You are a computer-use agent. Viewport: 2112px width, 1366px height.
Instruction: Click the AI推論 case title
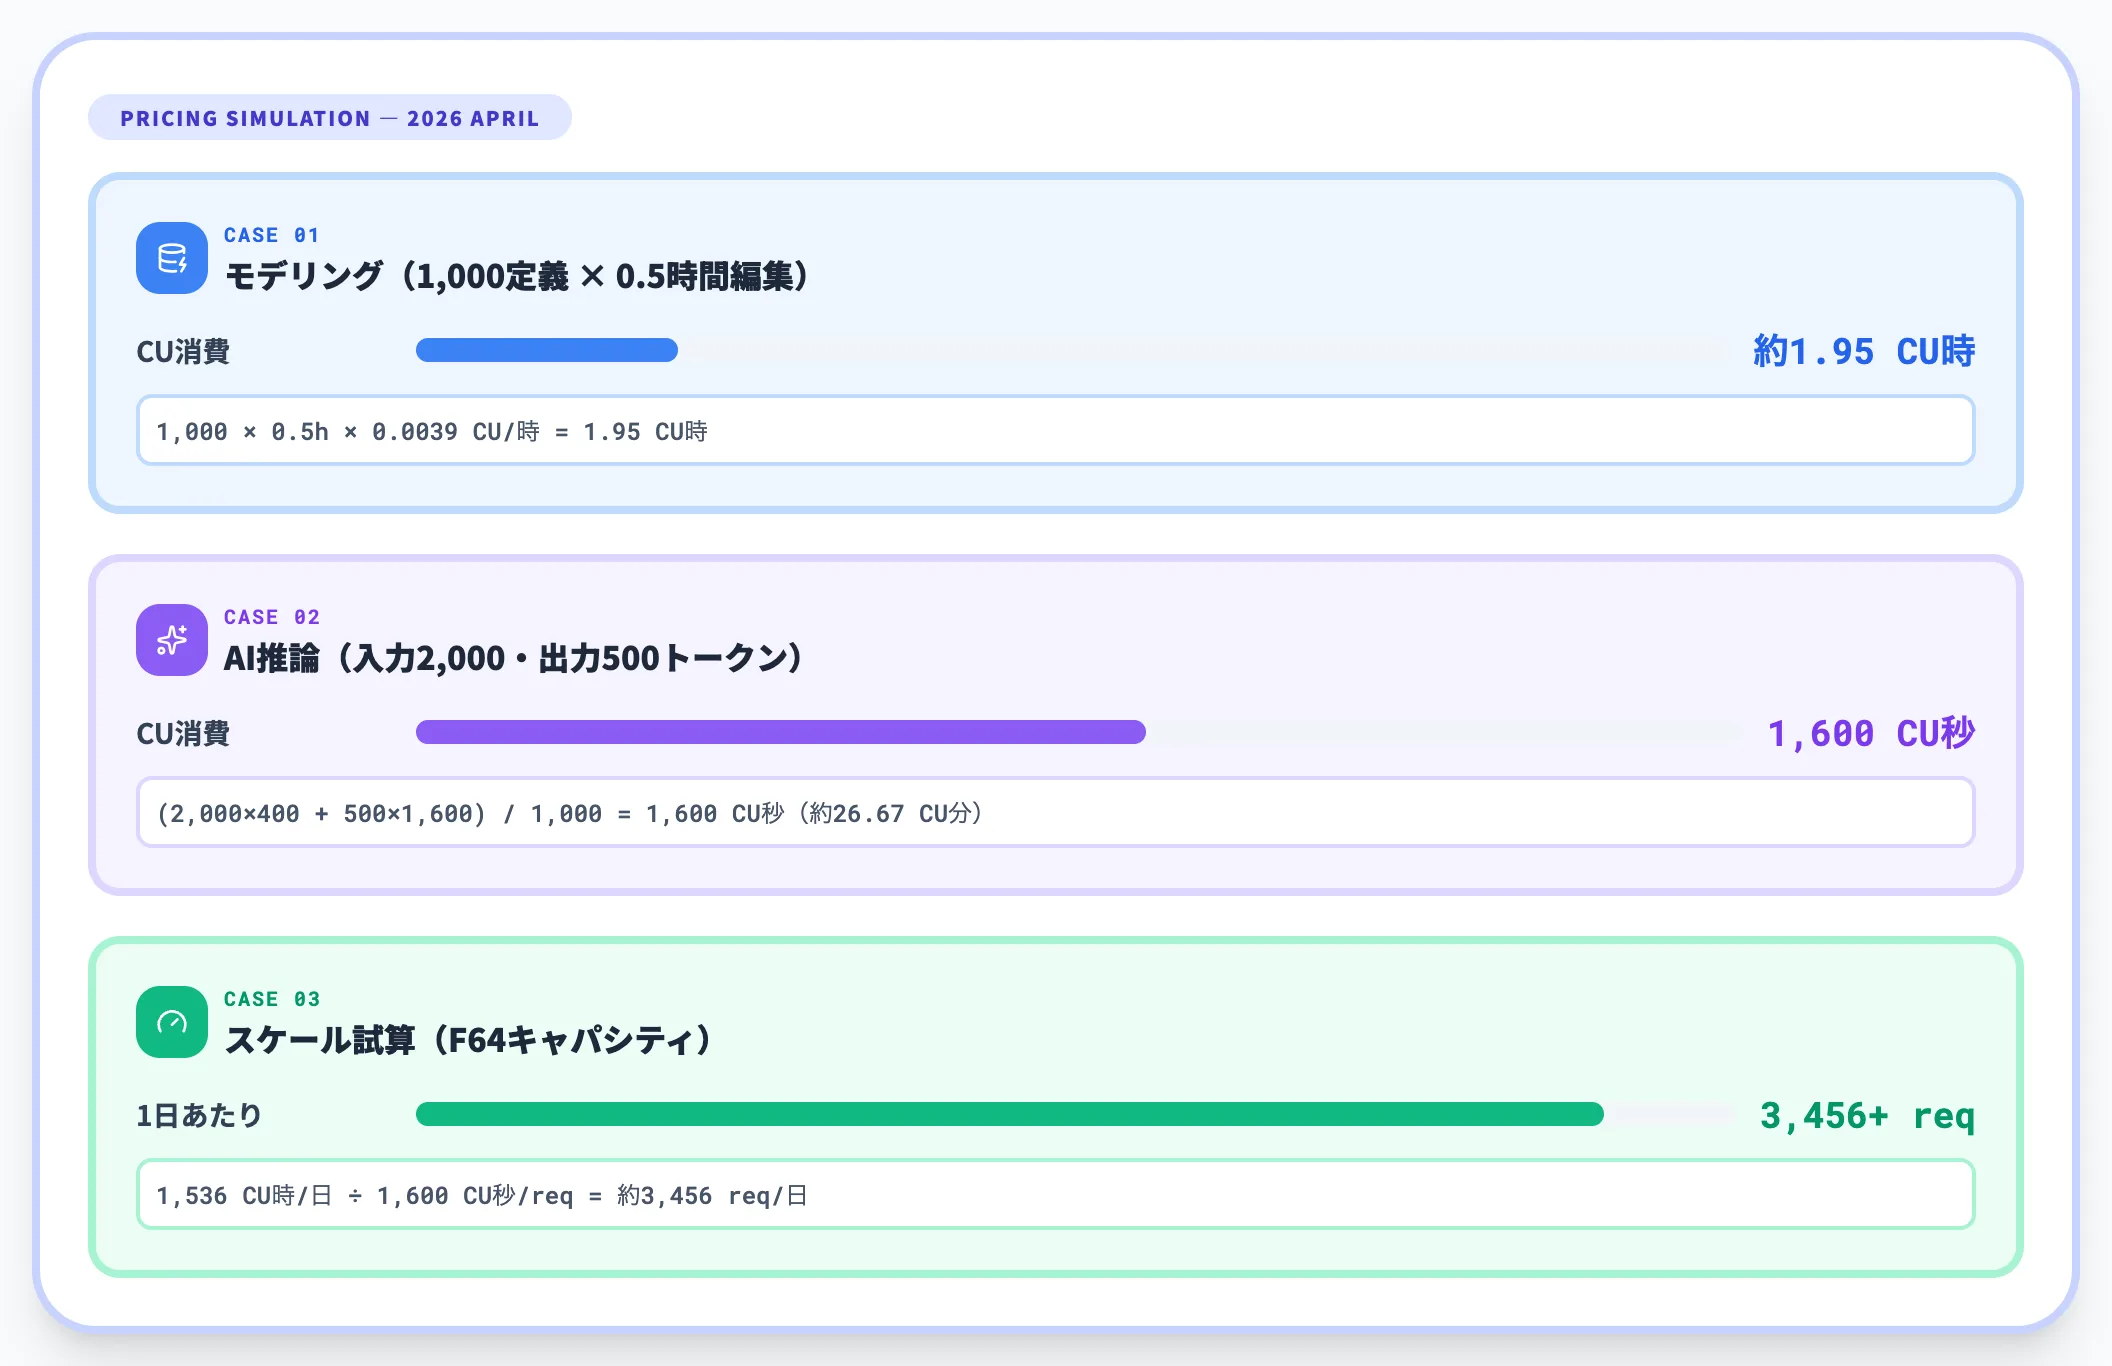click(513, 658)
